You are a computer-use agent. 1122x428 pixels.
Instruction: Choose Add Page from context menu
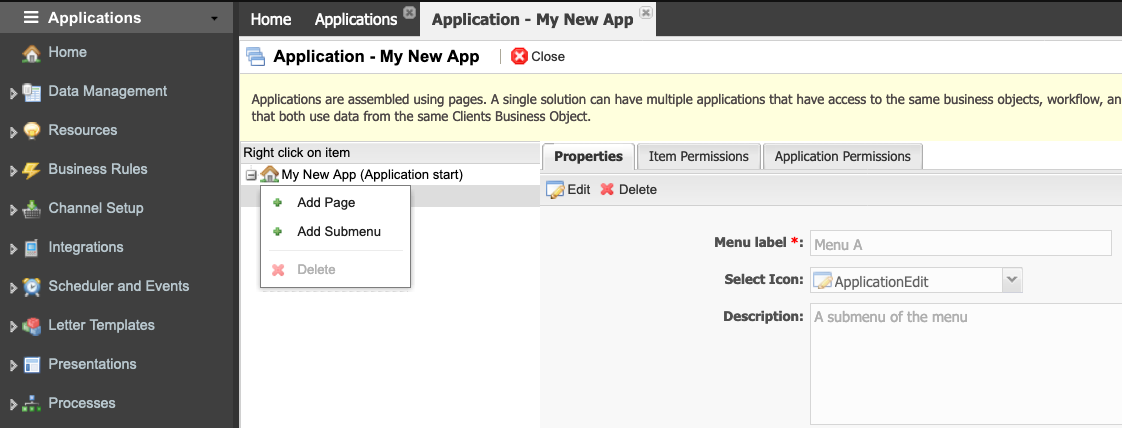pyautogui.click(x=326, y=203)
